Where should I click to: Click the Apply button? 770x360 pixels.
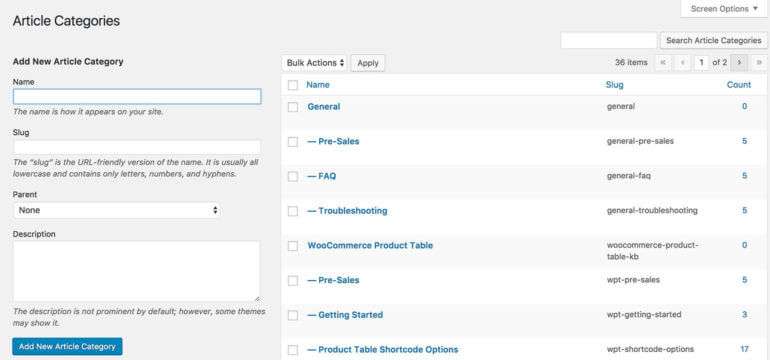[368, 63]
